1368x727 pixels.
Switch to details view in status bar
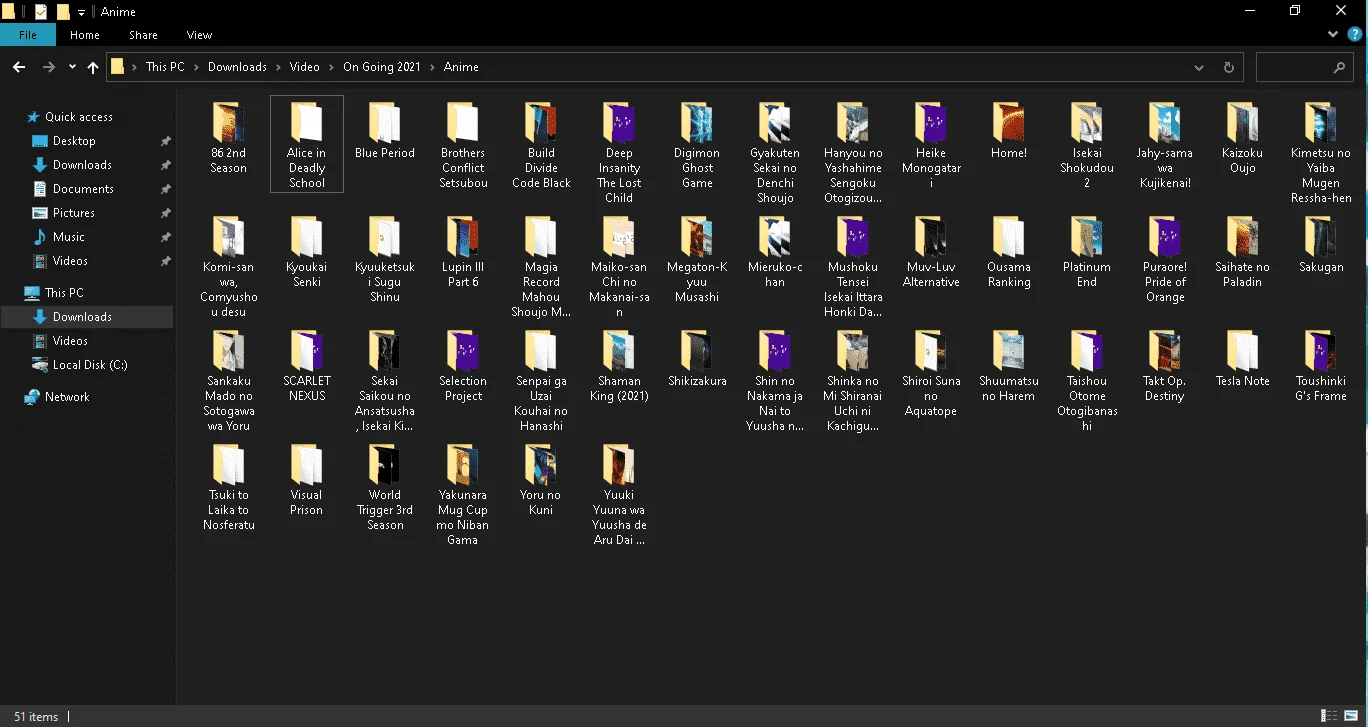tap(1329, 716)
